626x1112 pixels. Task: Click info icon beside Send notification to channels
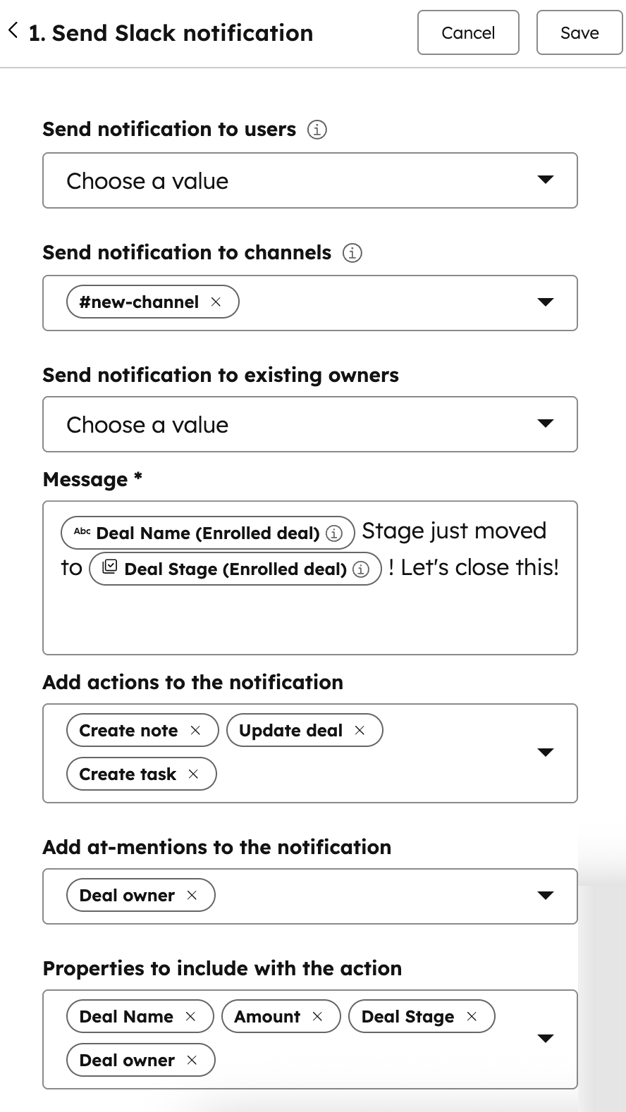coord(352,253)
